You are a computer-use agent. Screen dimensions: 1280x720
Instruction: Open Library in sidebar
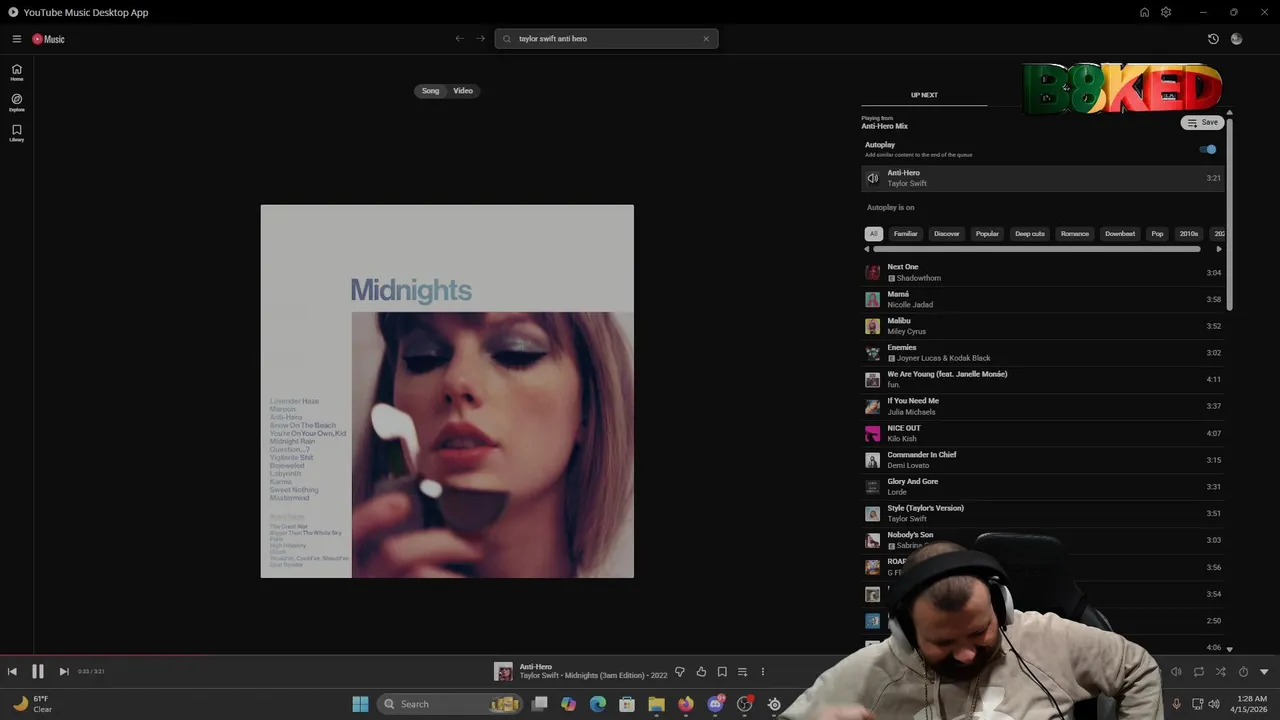[17, 132]
